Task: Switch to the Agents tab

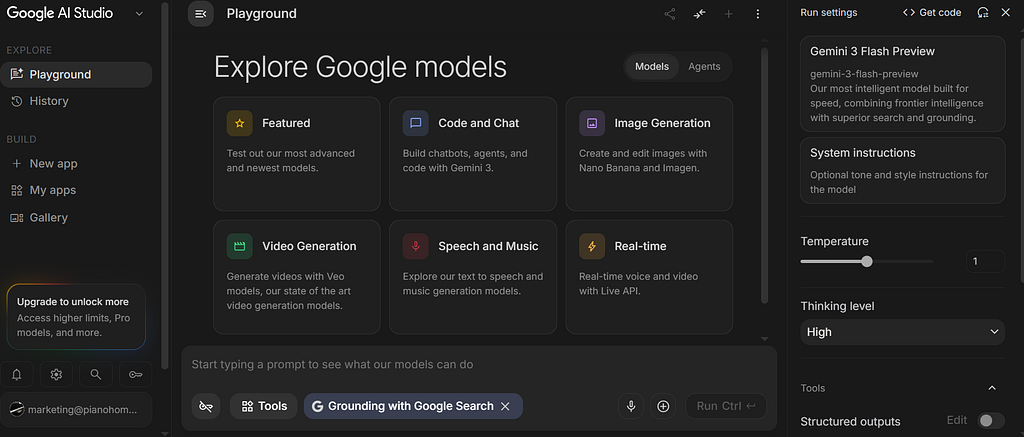Action: tap(704, 67)
